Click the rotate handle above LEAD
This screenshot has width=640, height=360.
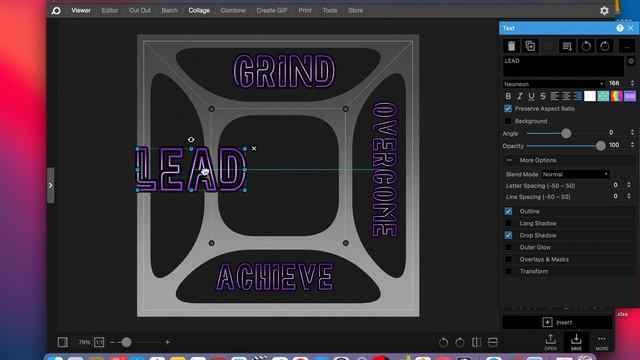[191, 140]
